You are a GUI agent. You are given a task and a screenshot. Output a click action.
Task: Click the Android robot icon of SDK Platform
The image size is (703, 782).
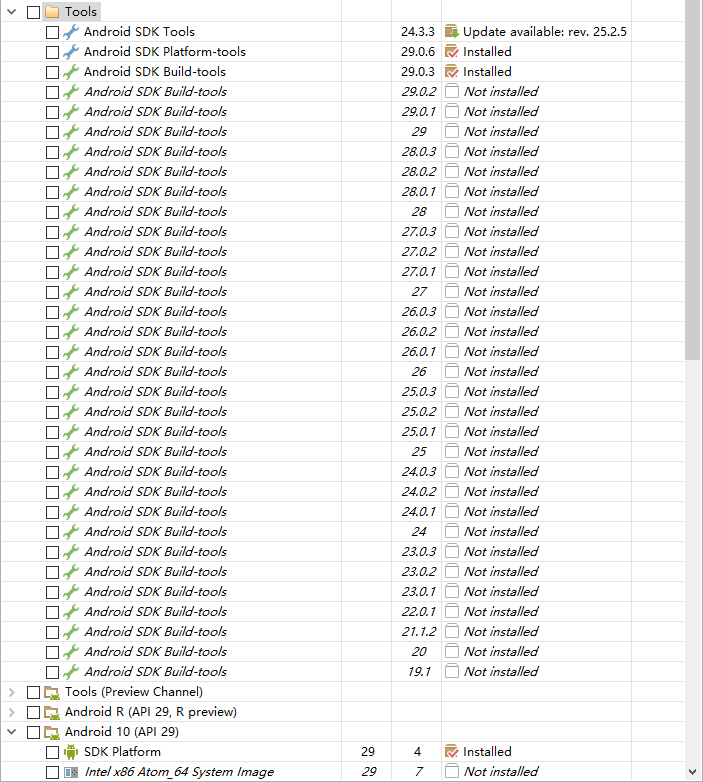tap(71, 752)
